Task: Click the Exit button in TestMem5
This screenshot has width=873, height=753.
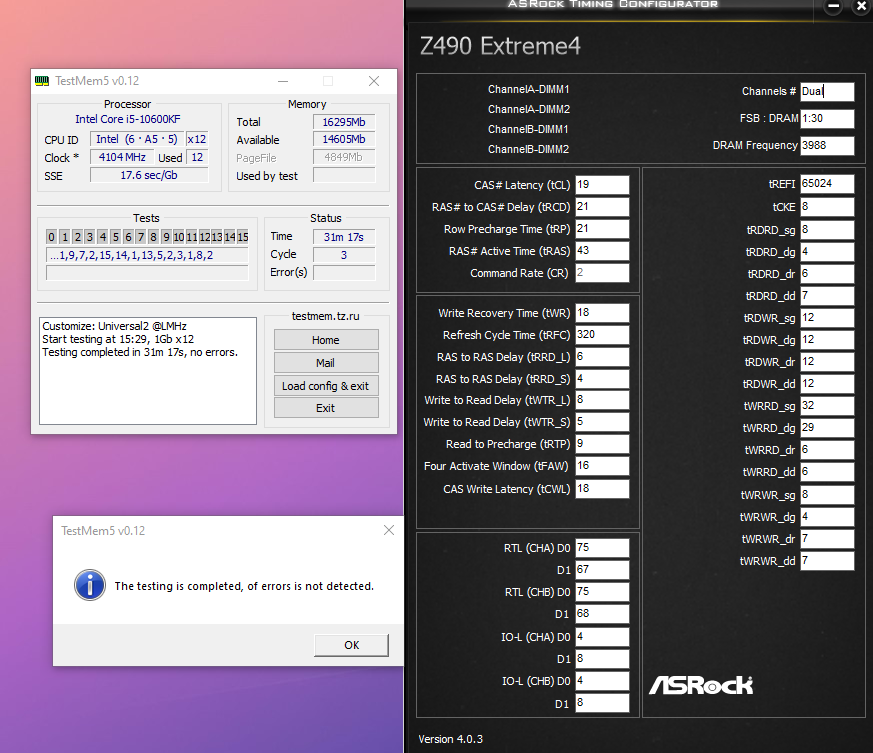Action: pos(326,408)
